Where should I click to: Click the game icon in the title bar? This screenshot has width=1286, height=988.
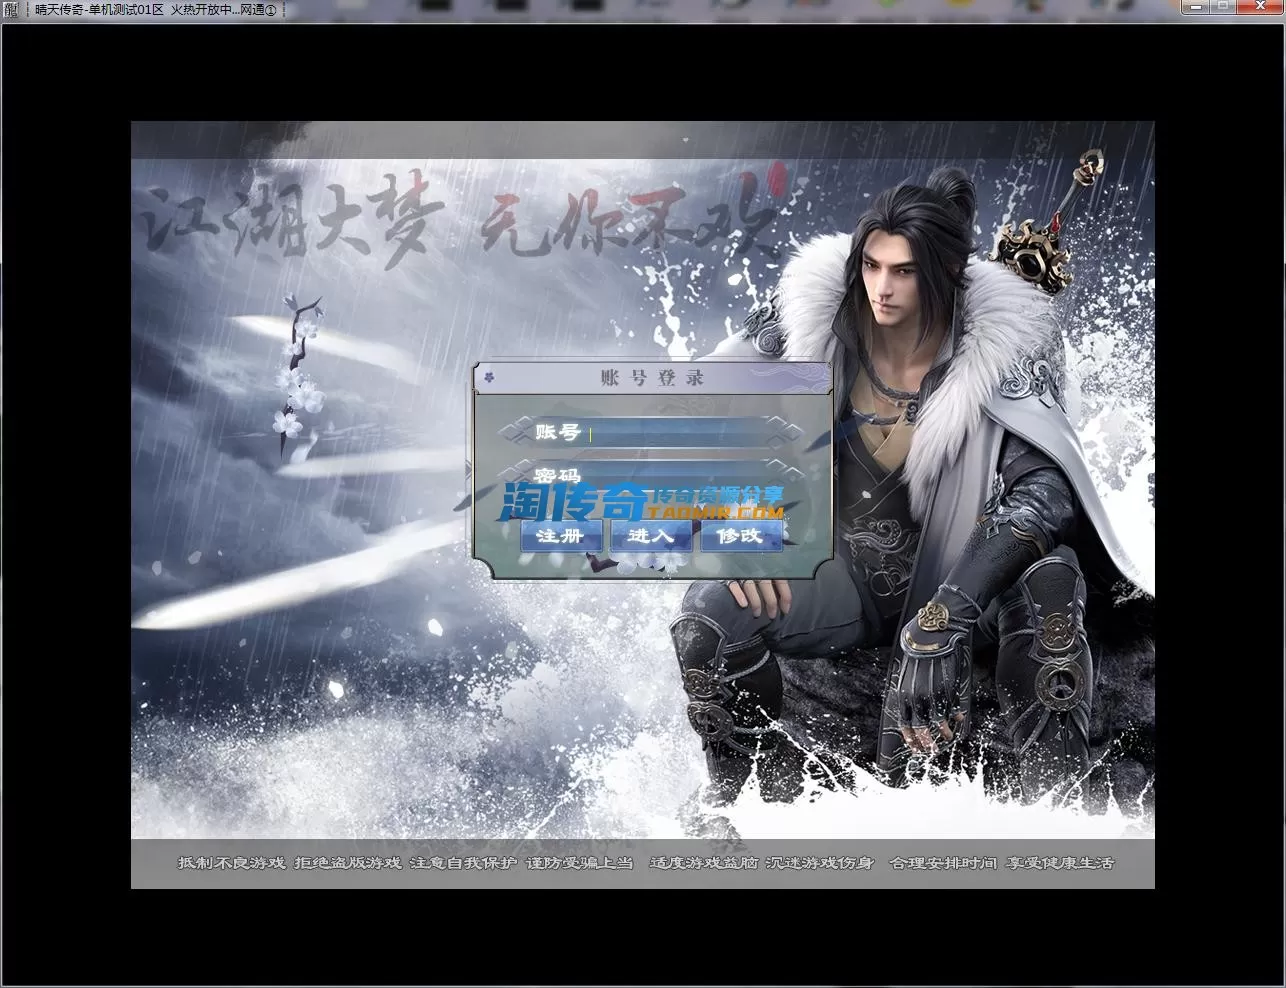pyautogui.click(x=12, y=9)
